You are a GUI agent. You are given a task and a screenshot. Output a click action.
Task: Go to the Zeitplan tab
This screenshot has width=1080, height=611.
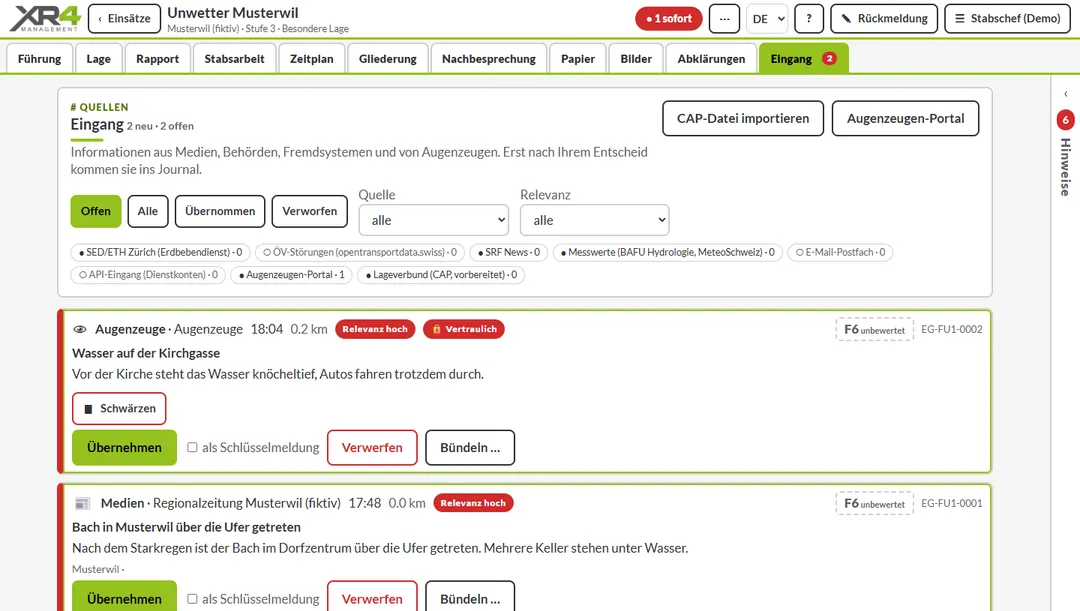[x=311, y=59]
